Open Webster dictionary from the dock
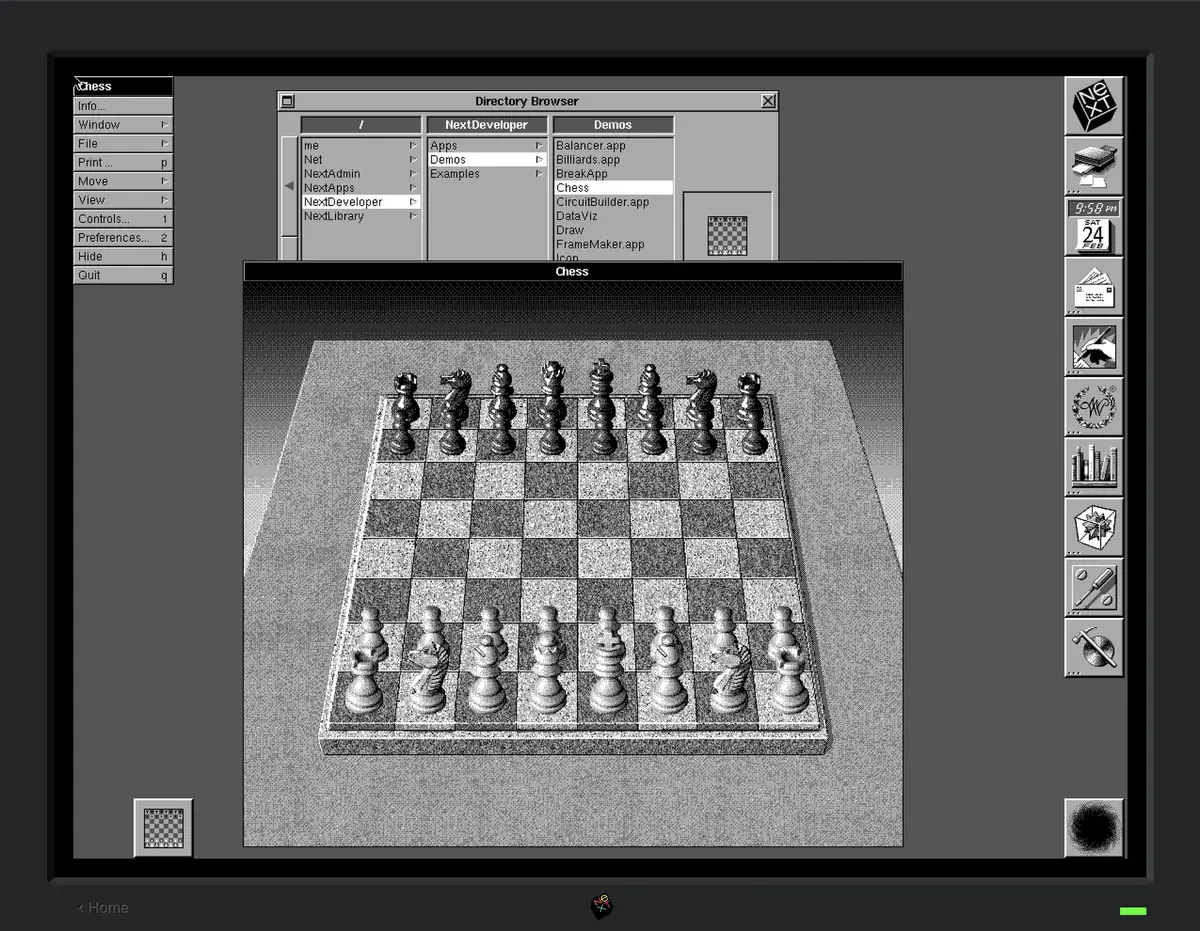 pos(1094,408)
